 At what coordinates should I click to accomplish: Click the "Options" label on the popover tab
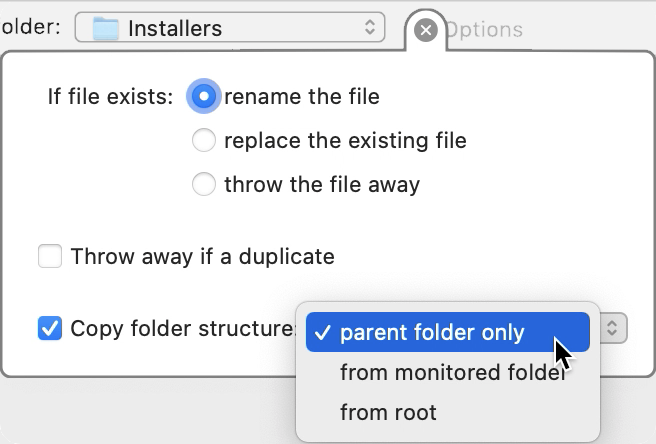point(484,30)
